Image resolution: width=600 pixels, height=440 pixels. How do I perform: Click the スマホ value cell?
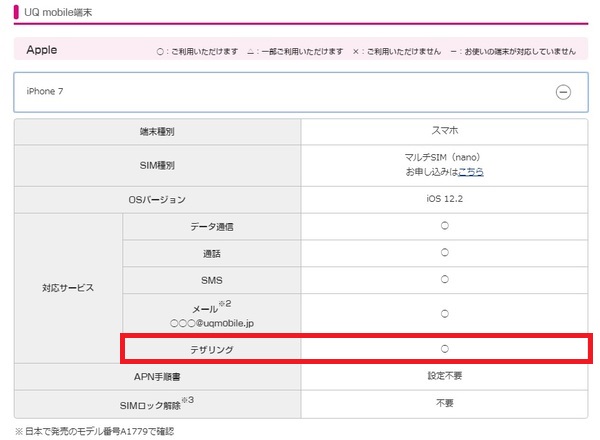pyautogui.click(x=444, y=132)
